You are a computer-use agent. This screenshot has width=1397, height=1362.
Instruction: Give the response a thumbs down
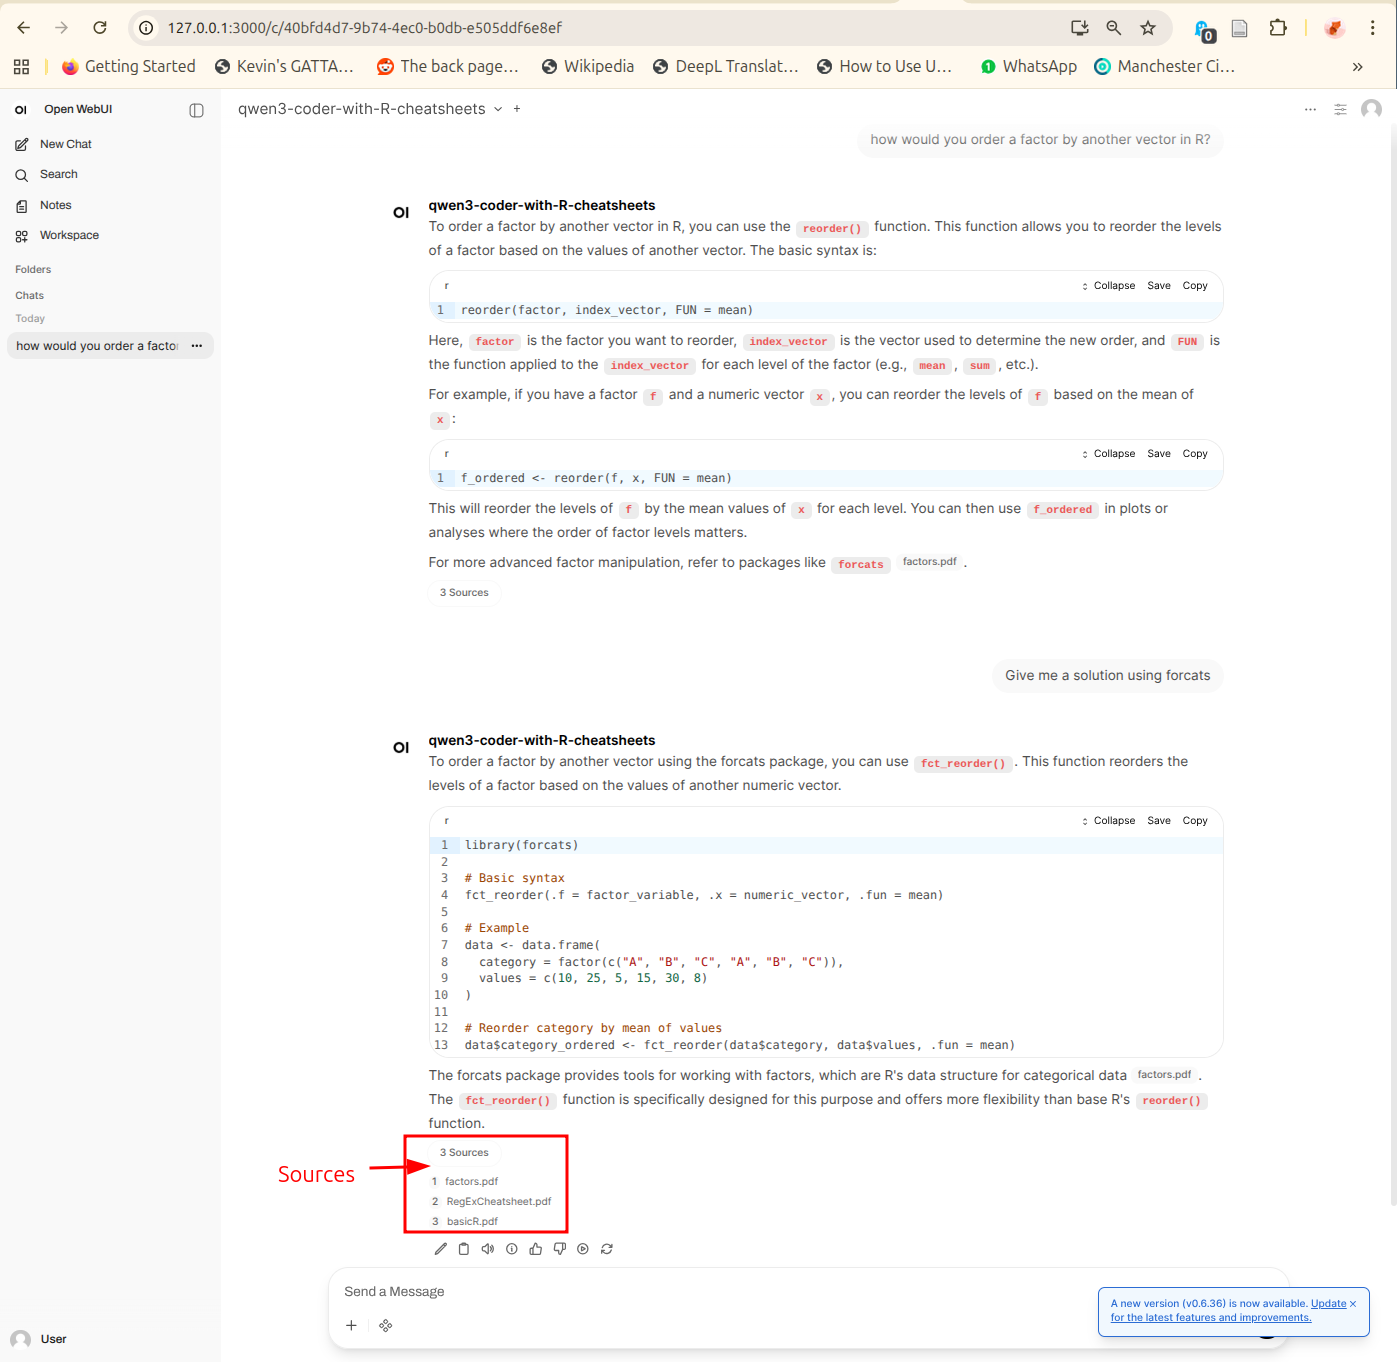click(560, 1249)
